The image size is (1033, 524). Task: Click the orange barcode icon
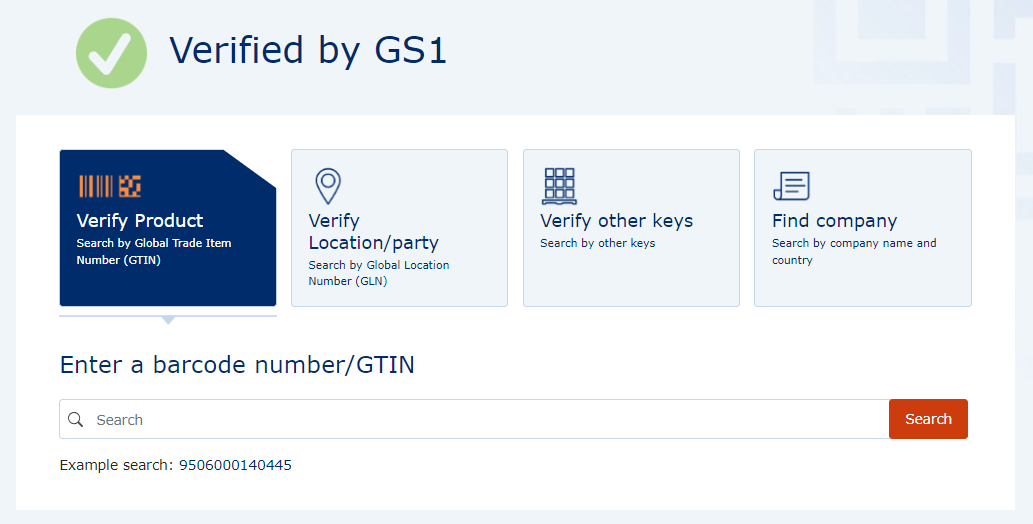point(109,187)
